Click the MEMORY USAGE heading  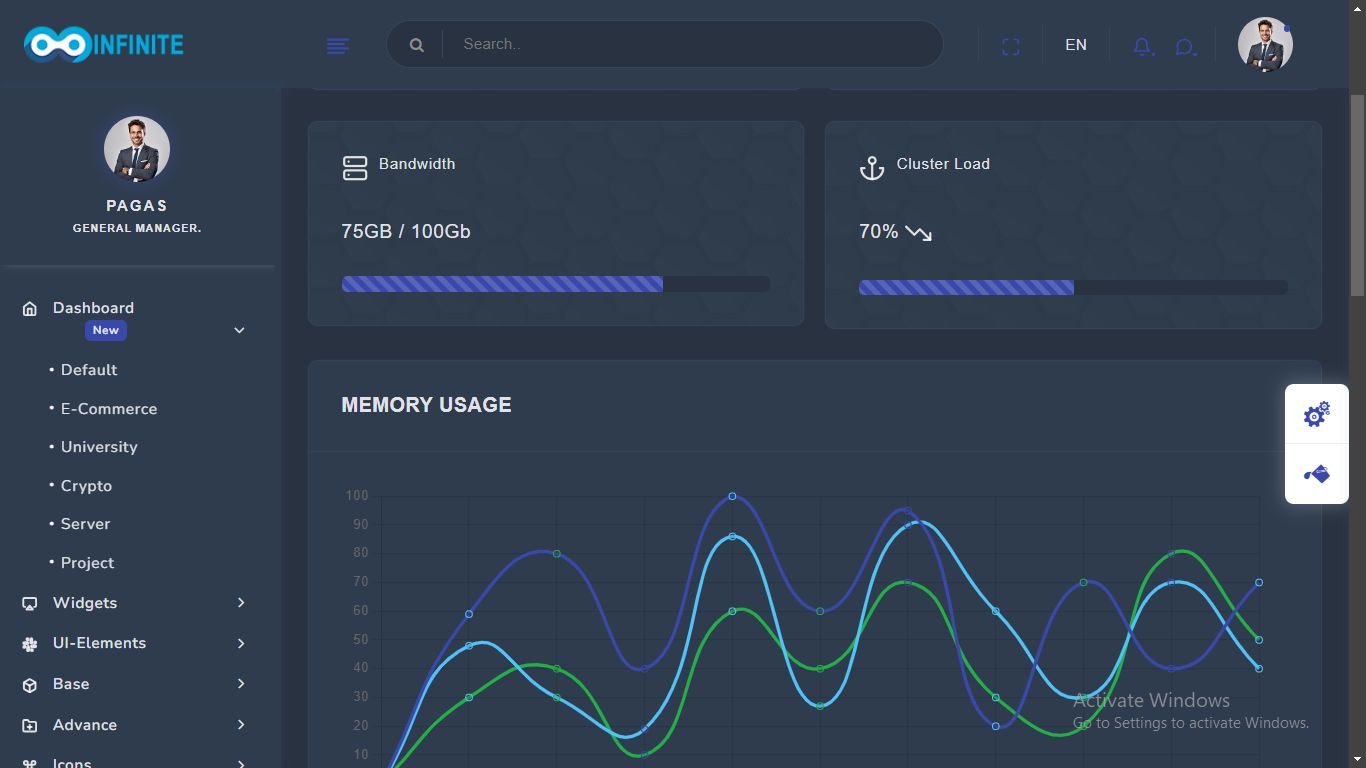pos(426,405)
